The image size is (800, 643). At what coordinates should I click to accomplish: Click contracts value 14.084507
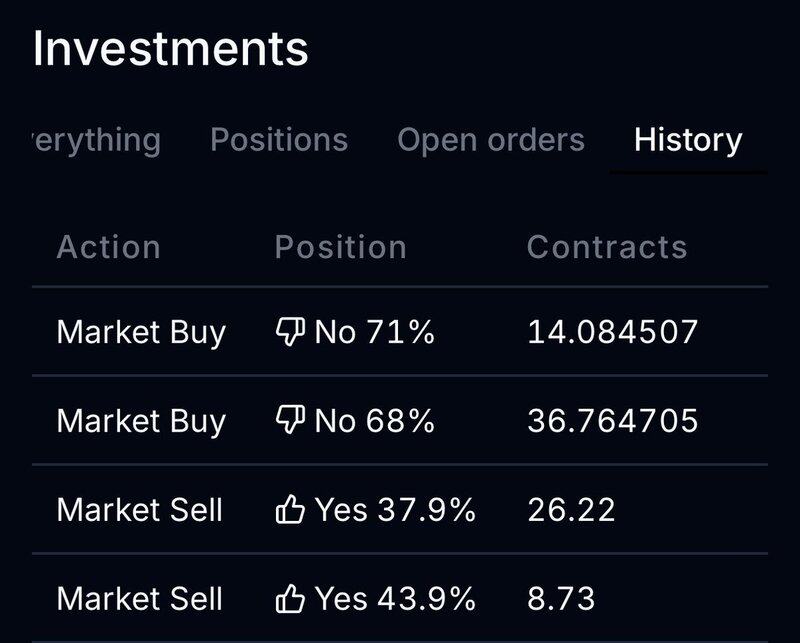coord(613,332)
